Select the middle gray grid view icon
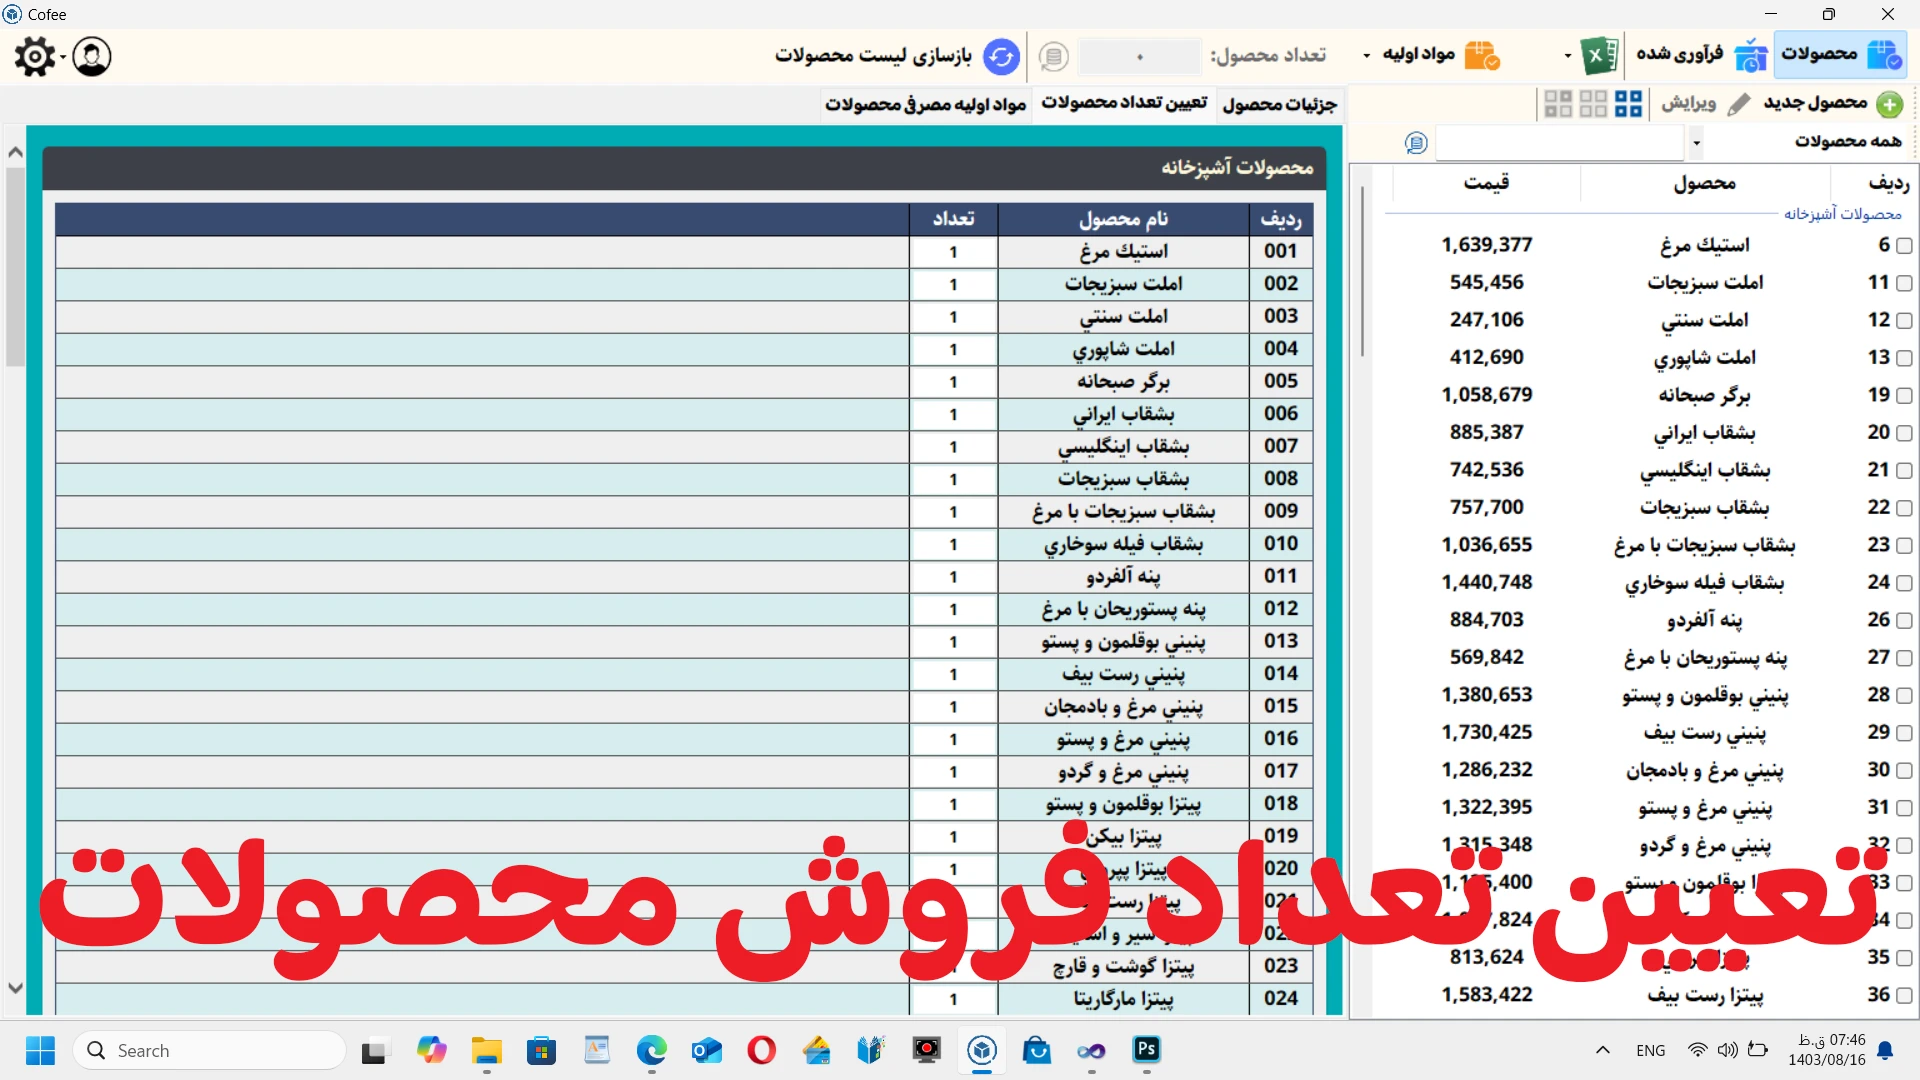The height and width of the screenshot is (1080, 1920). 1593,104
